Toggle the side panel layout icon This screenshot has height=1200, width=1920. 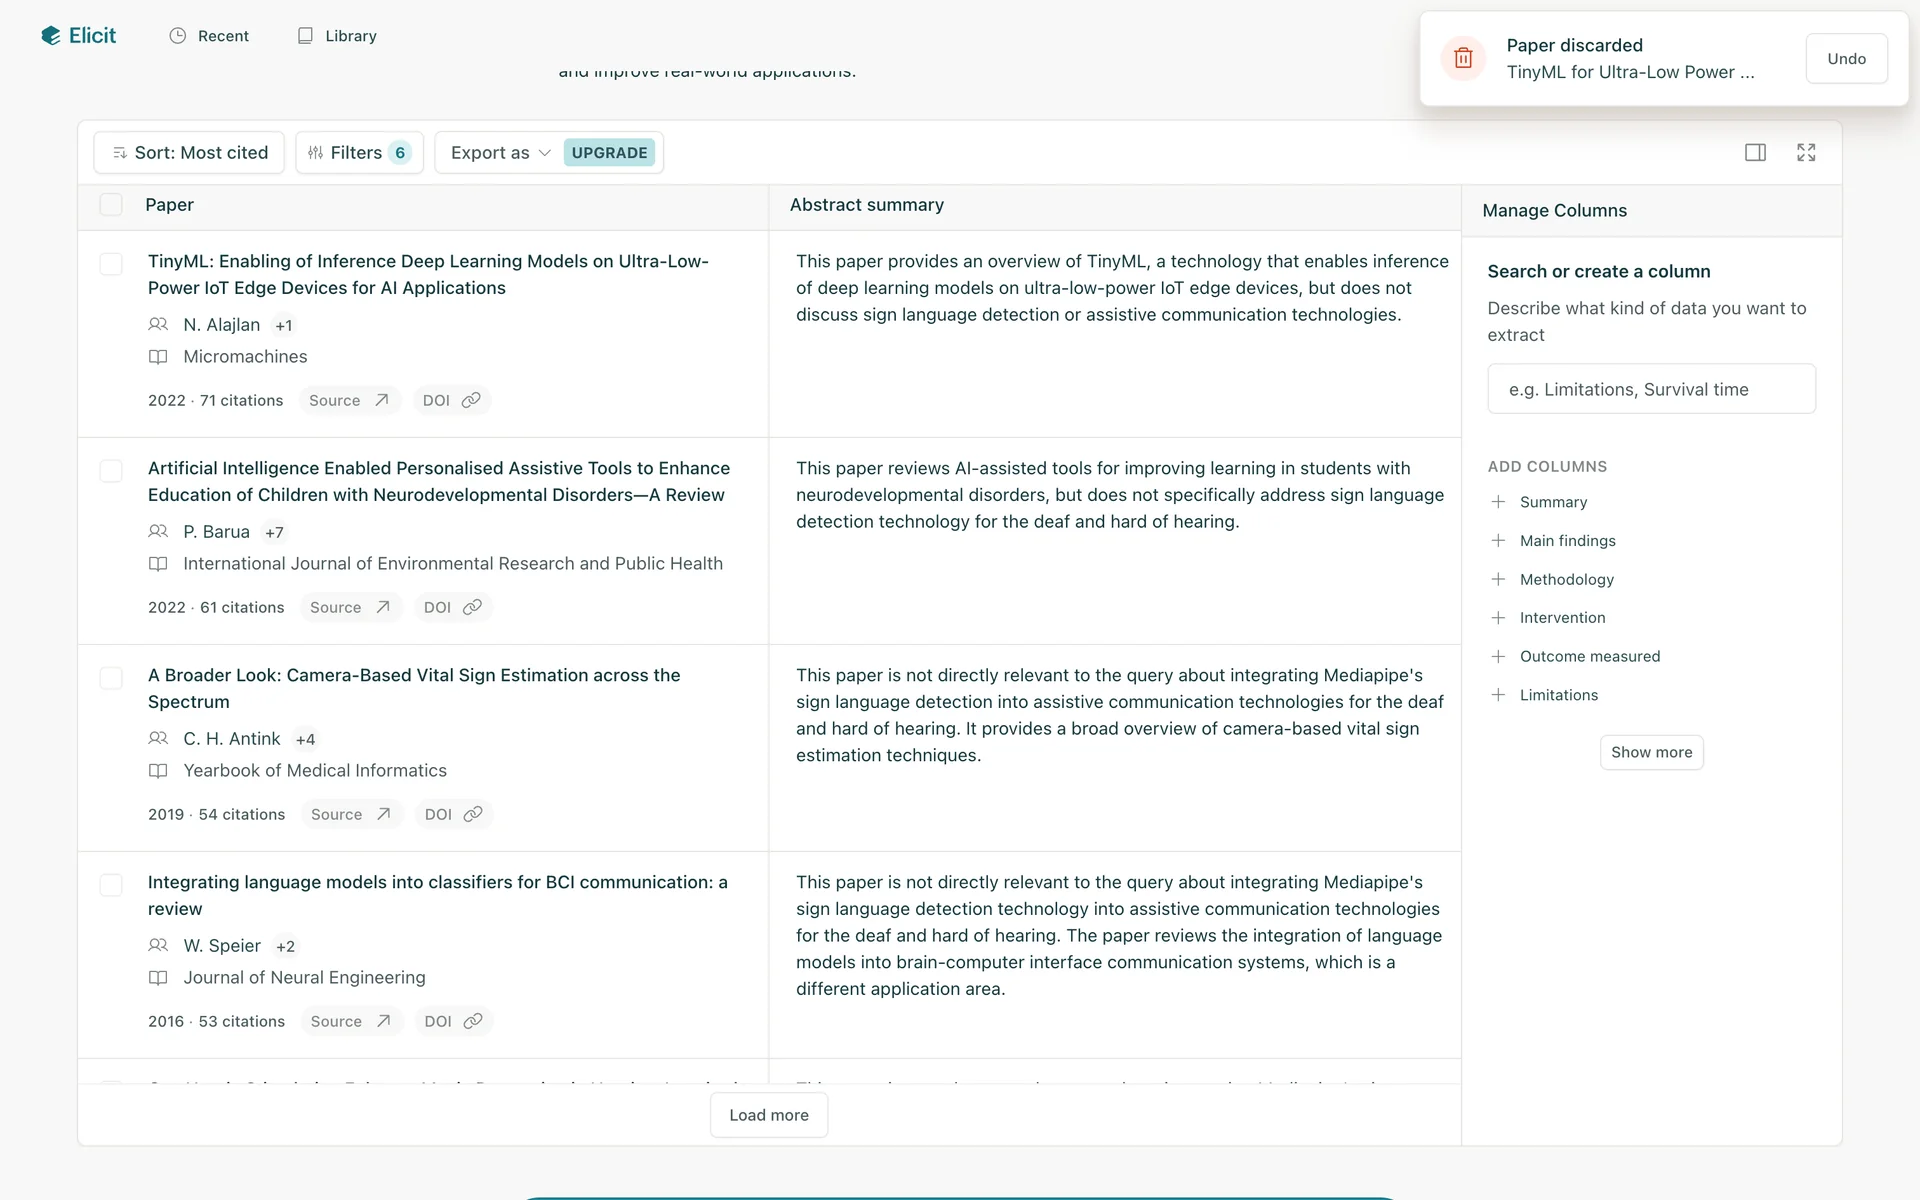[1755, 152]
